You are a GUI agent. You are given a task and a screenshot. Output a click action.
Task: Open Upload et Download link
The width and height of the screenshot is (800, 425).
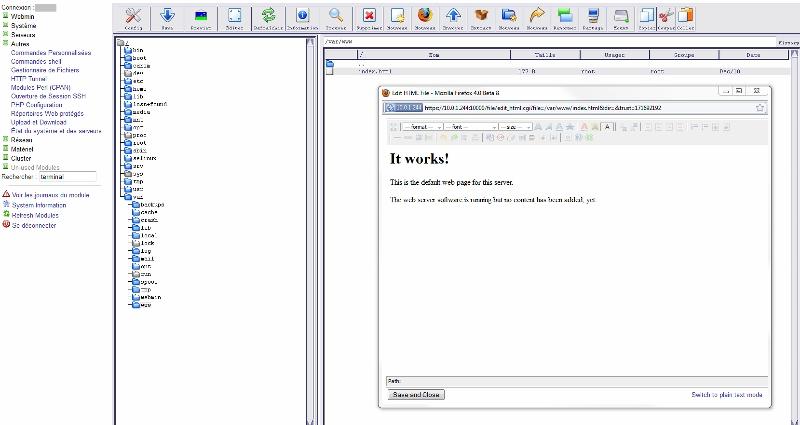[39, 122]
